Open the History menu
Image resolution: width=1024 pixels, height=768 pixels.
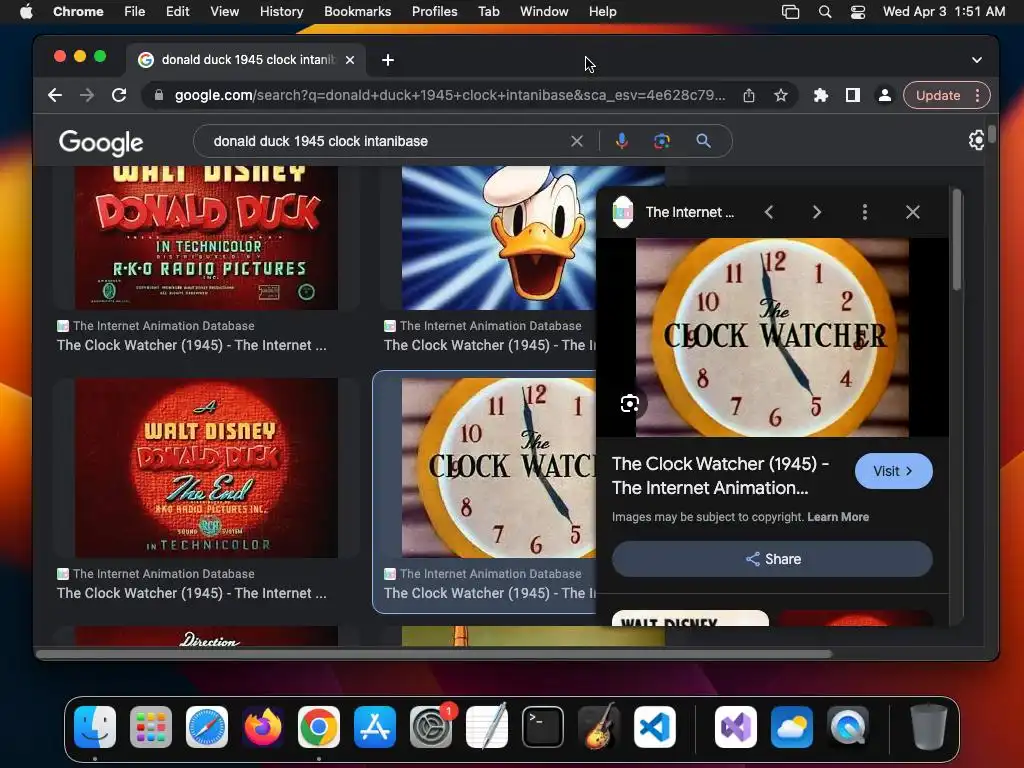(x=281, y=12)
